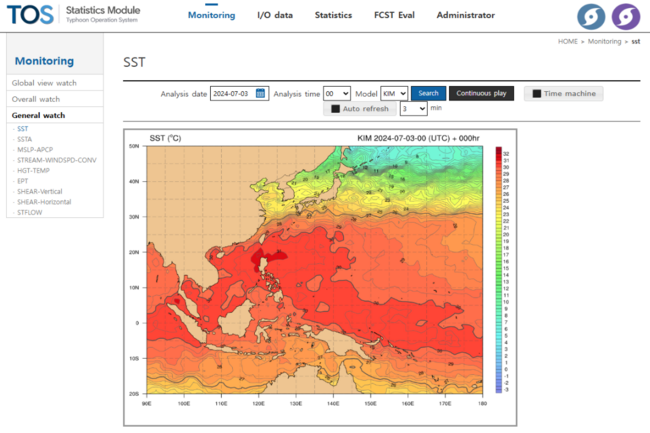Image resolution: width=650 pixels, height=433 pixels.
Task: Expand the Model KIM dropdown
Action: pyautogui.click(x=394, y=94)
